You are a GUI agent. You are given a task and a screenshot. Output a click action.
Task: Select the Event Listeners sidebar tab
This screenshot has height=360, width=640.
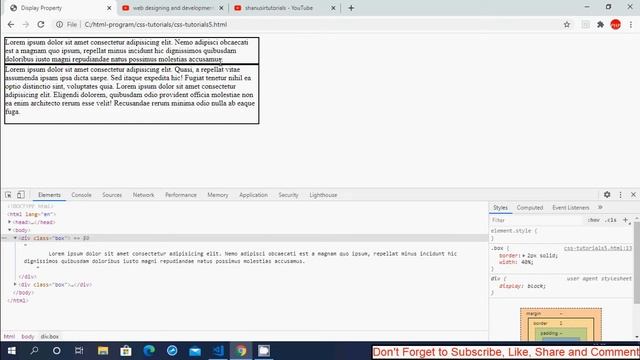point(570,207)
